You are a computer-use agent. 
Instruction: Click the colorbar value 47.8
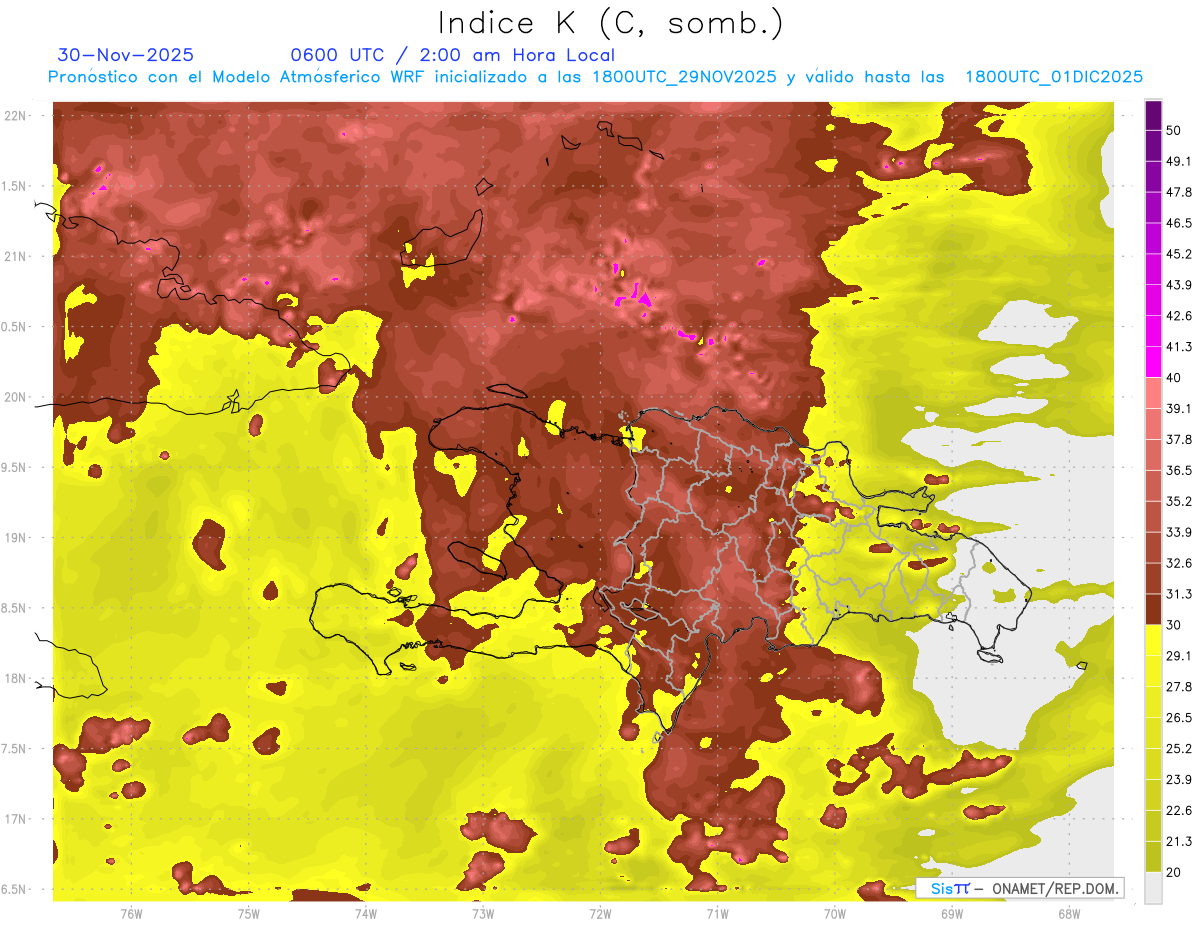pos(1179,192)
